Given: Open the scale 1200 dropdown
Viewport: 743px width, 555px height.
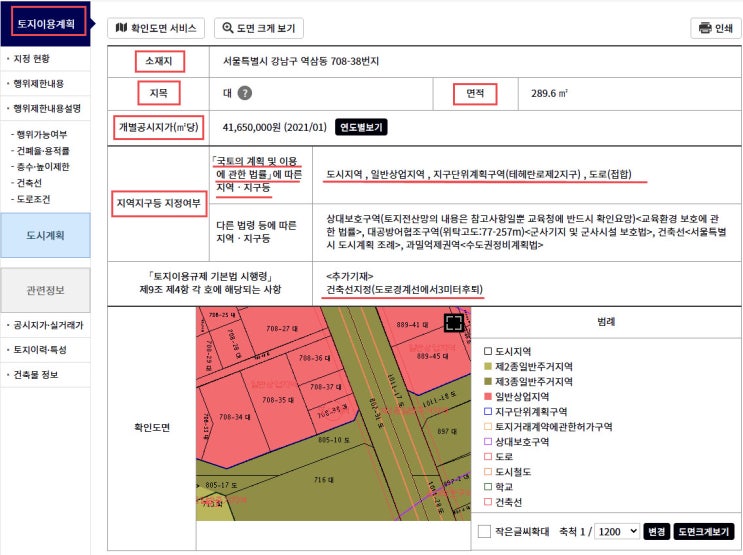Looking at the screenshot, I should (617, 531).
